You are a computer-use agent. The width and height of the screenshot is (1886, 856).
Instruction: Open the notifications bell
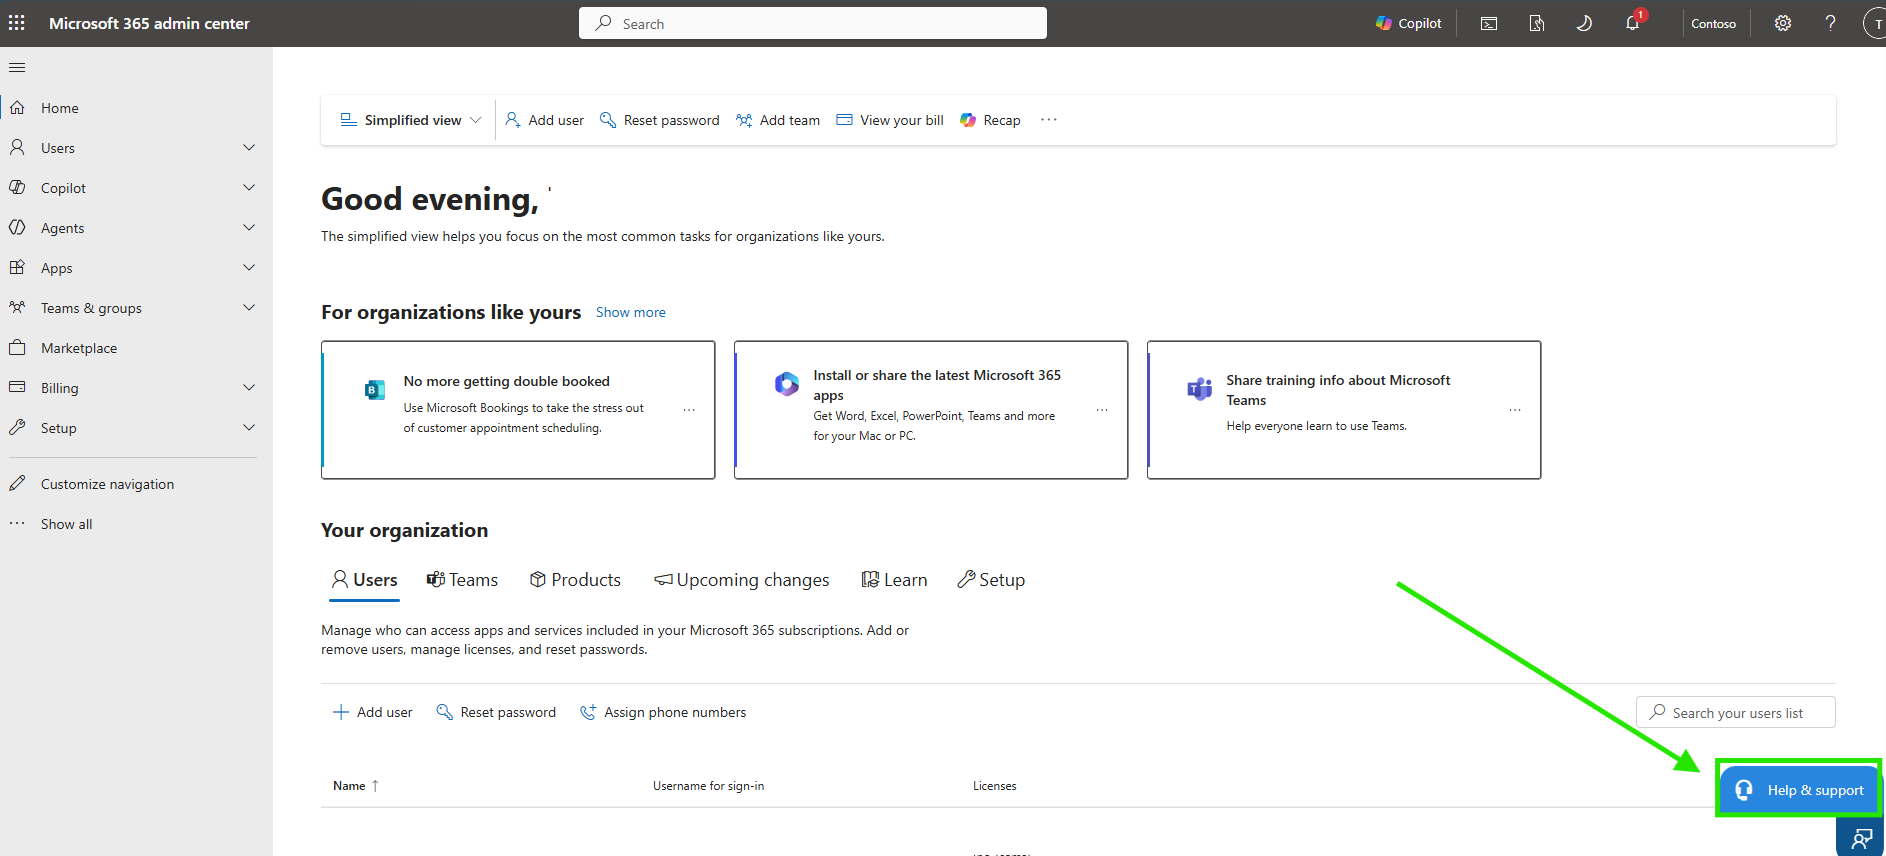coord(1633,23)
